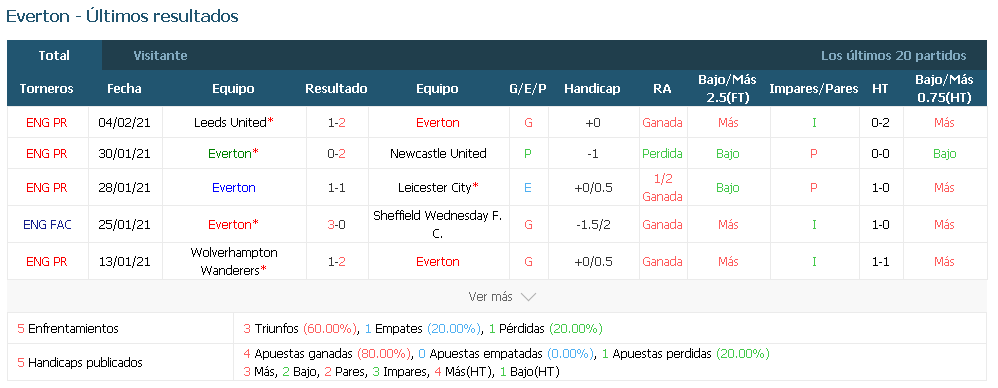Open Sheffield Wednesday F.C. team link
Screen dimensions: 998x388
coord(438,225)
